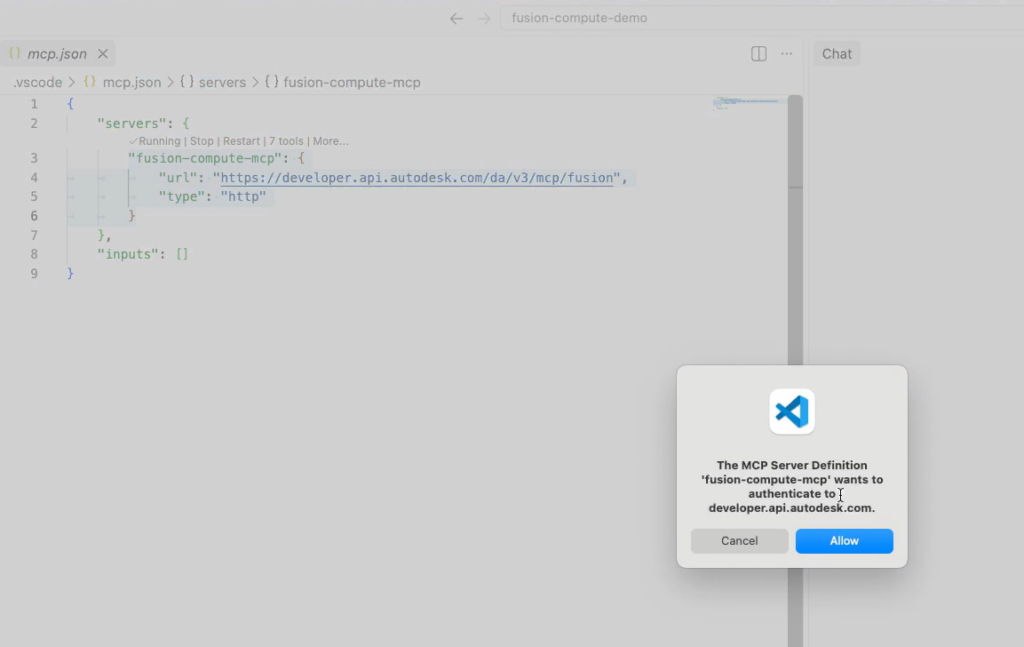Screen dimensions: 1024x647
Task: Restart the fusion-compute-mcp server
Action: [241, 141]
